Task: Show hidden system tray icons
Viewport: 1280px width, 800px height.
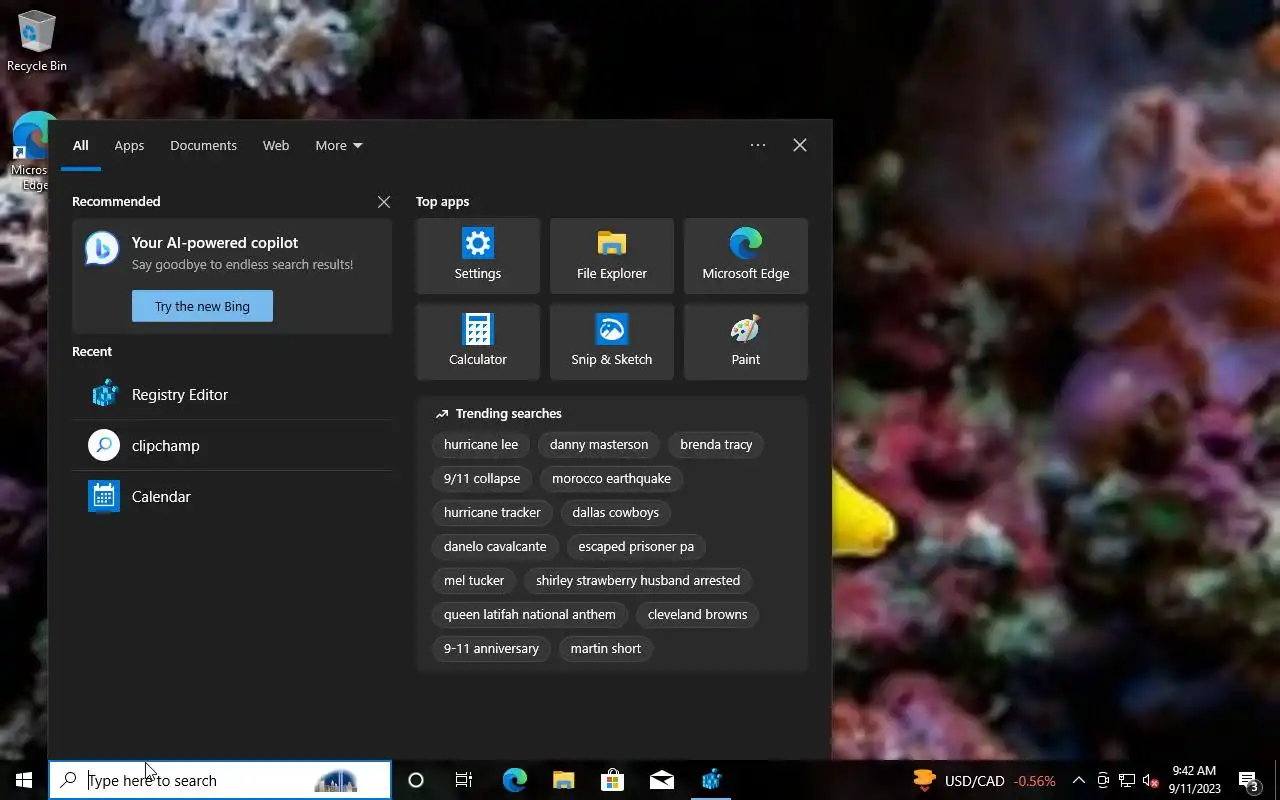Action: 1078,780
